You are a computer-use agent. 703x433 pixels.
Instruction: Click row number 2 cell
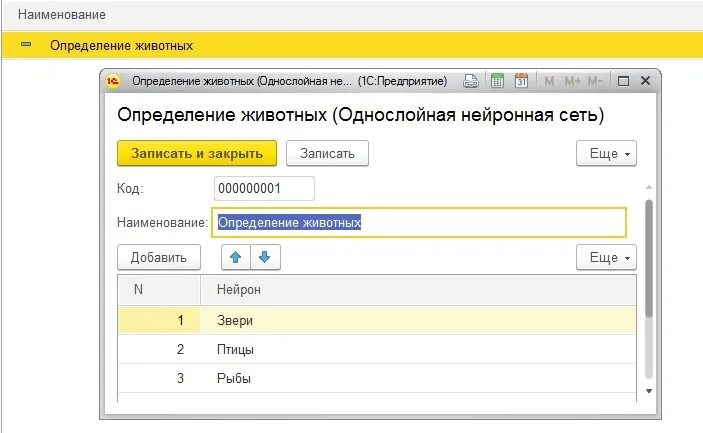pos(159,349)
